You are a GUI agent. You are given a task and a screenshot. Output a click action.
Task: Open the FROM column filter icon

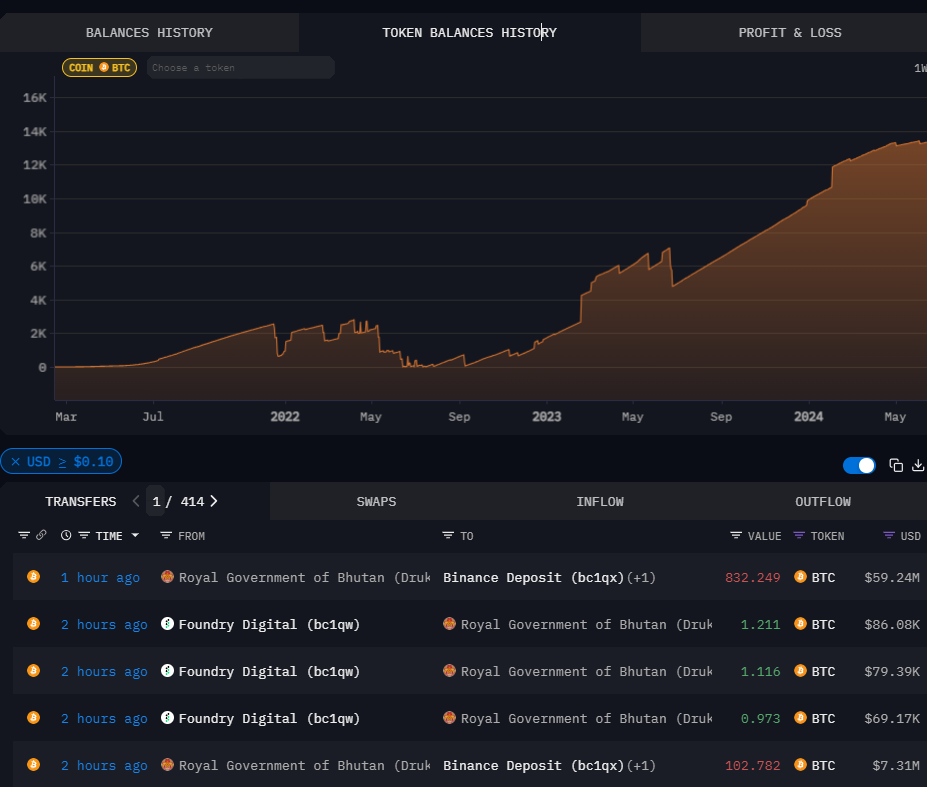(x=166, y=536)
